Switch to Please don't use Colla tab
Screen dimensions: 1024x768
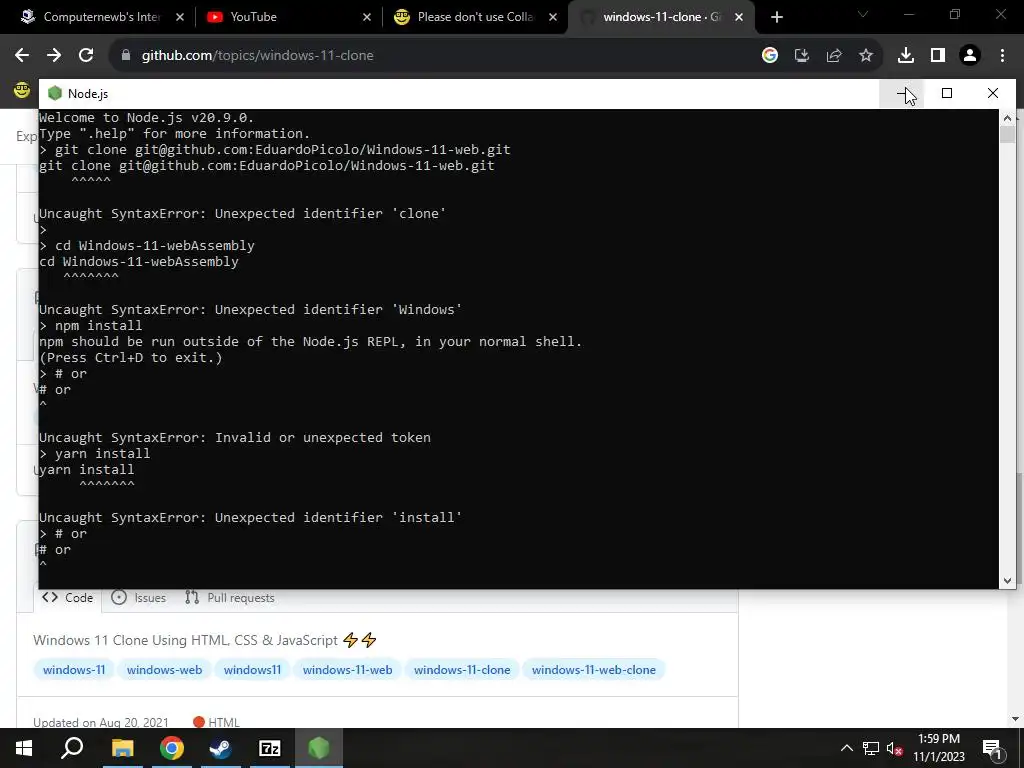pos(475,17)
